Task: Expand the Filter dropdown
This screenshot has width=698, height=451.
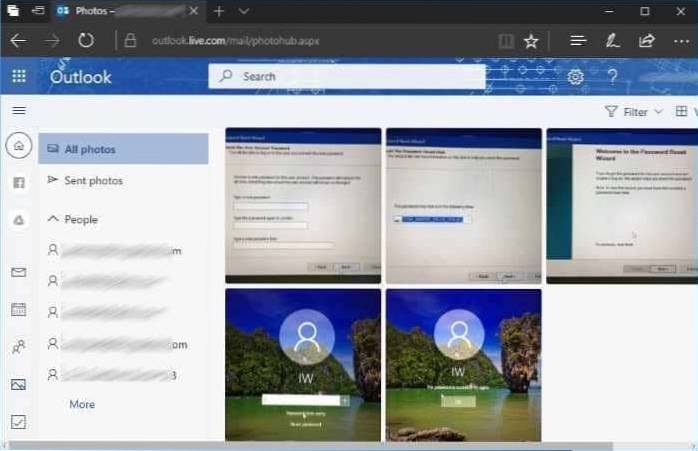Action: point(634,112)
